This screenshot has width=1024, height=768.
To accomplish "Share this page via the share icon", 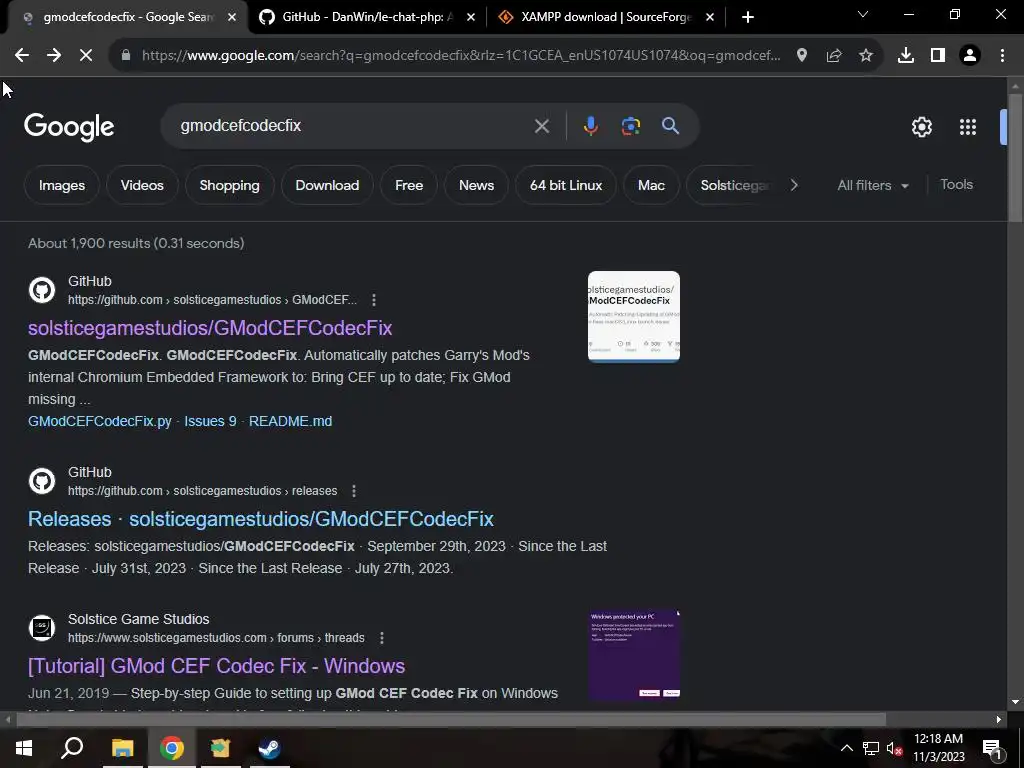I will click(x=834, y=56).
